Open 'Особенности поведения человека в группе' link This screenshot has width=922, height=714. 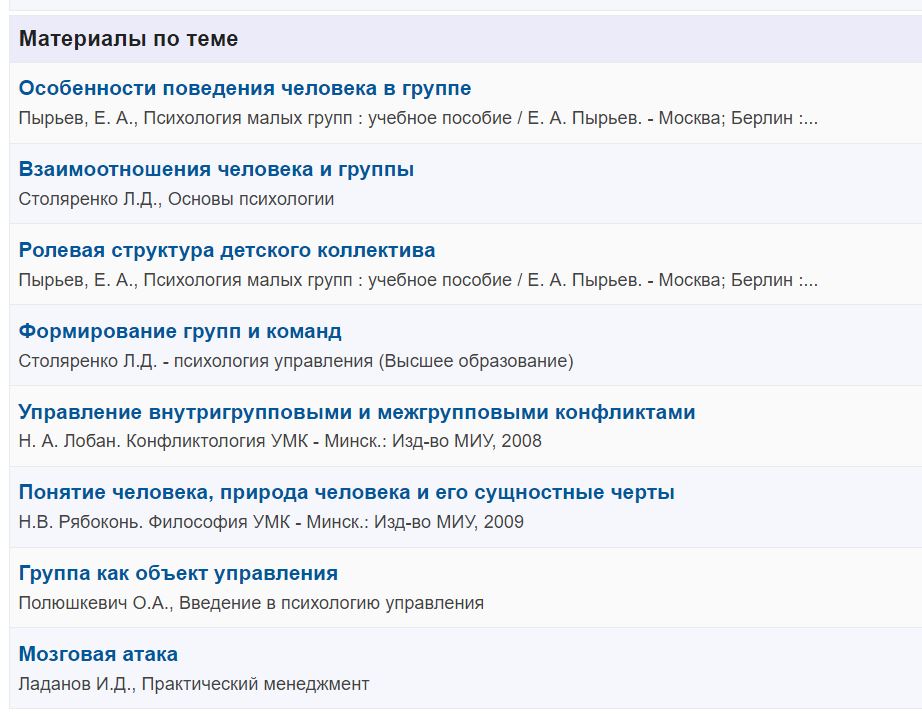point(245,89)
